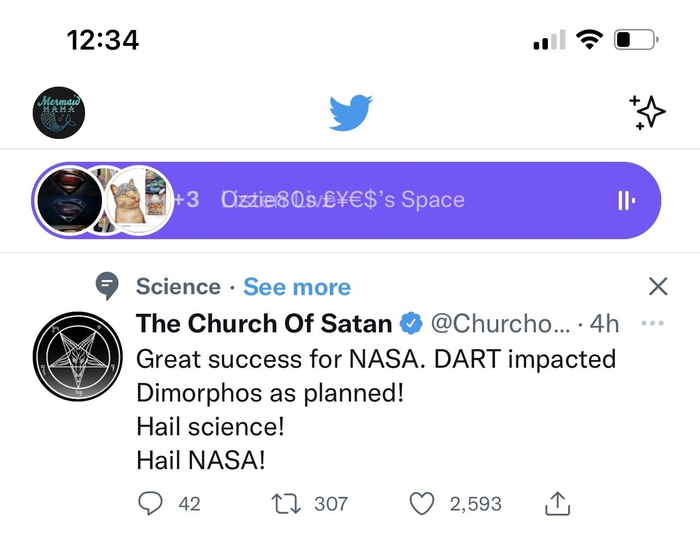
Task: Tap the Space audio waveform icon
Action: point(626,200)
